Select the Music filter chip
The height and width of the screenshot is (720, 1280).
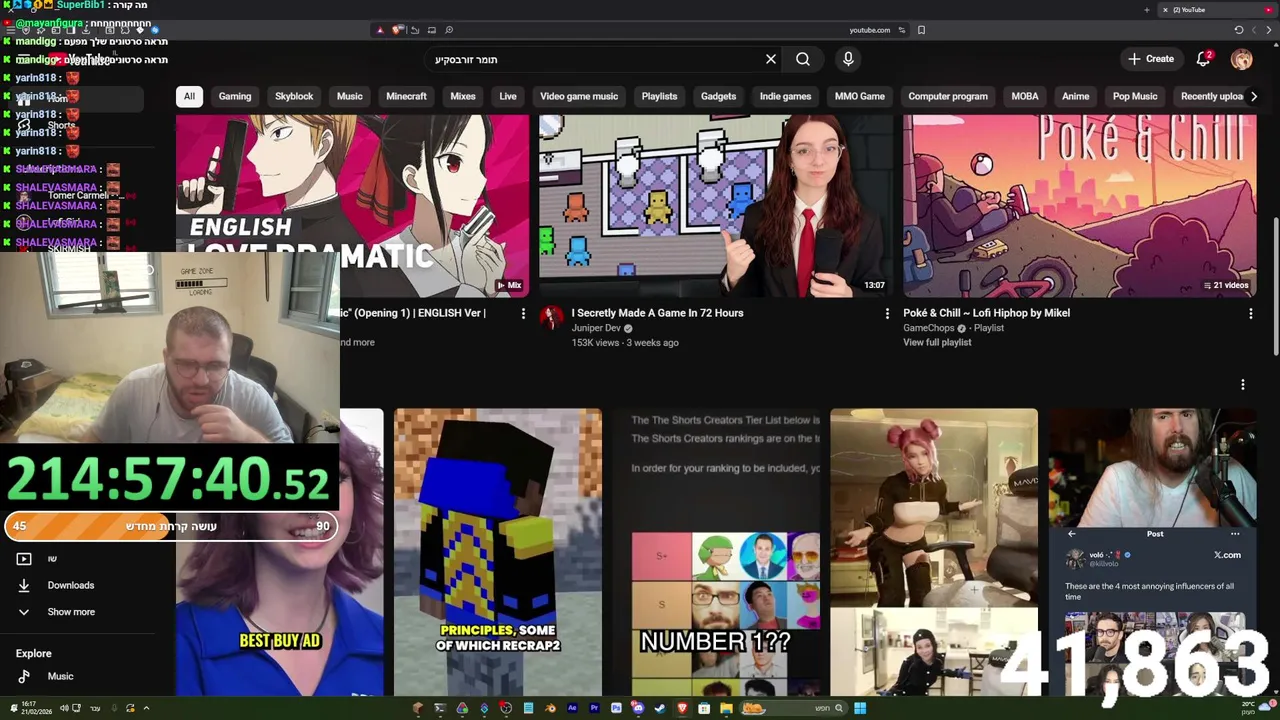[350, 96]
